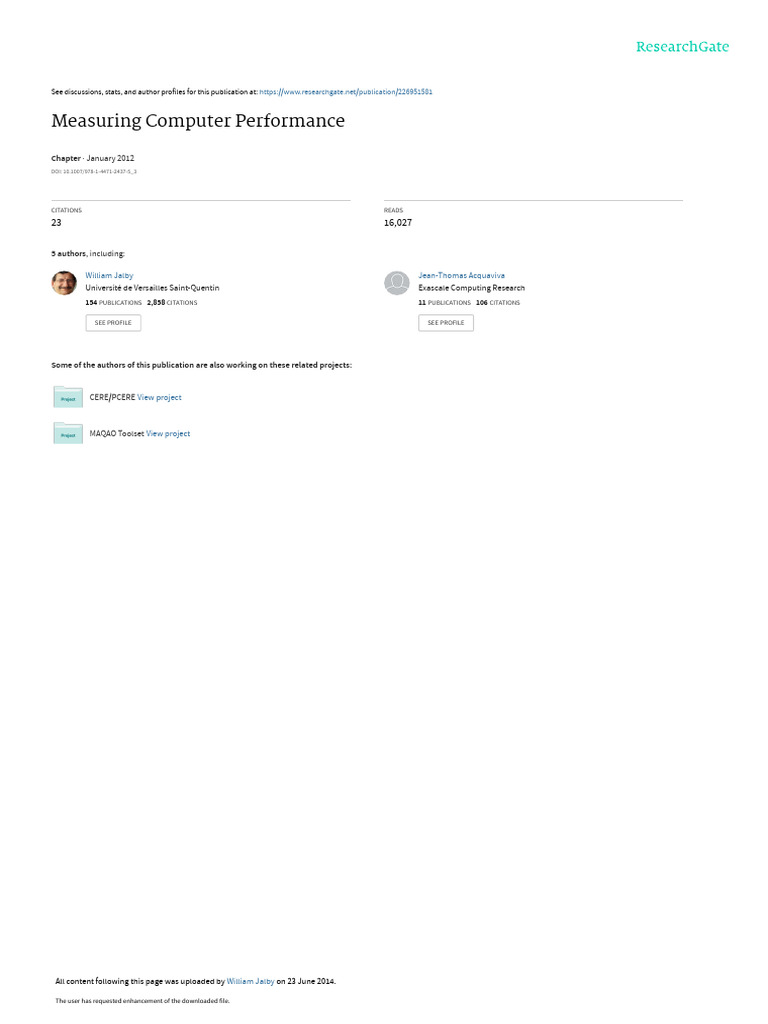Click the reads count 16,027

pos(398,223)
